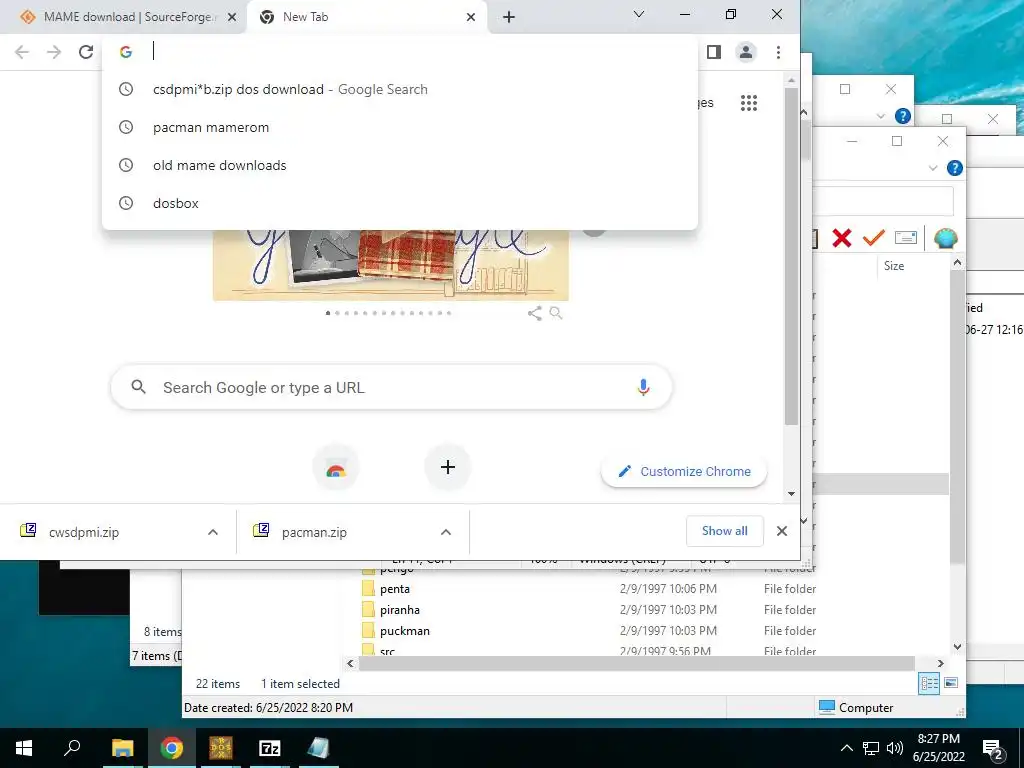Select the penta folder

394,589
